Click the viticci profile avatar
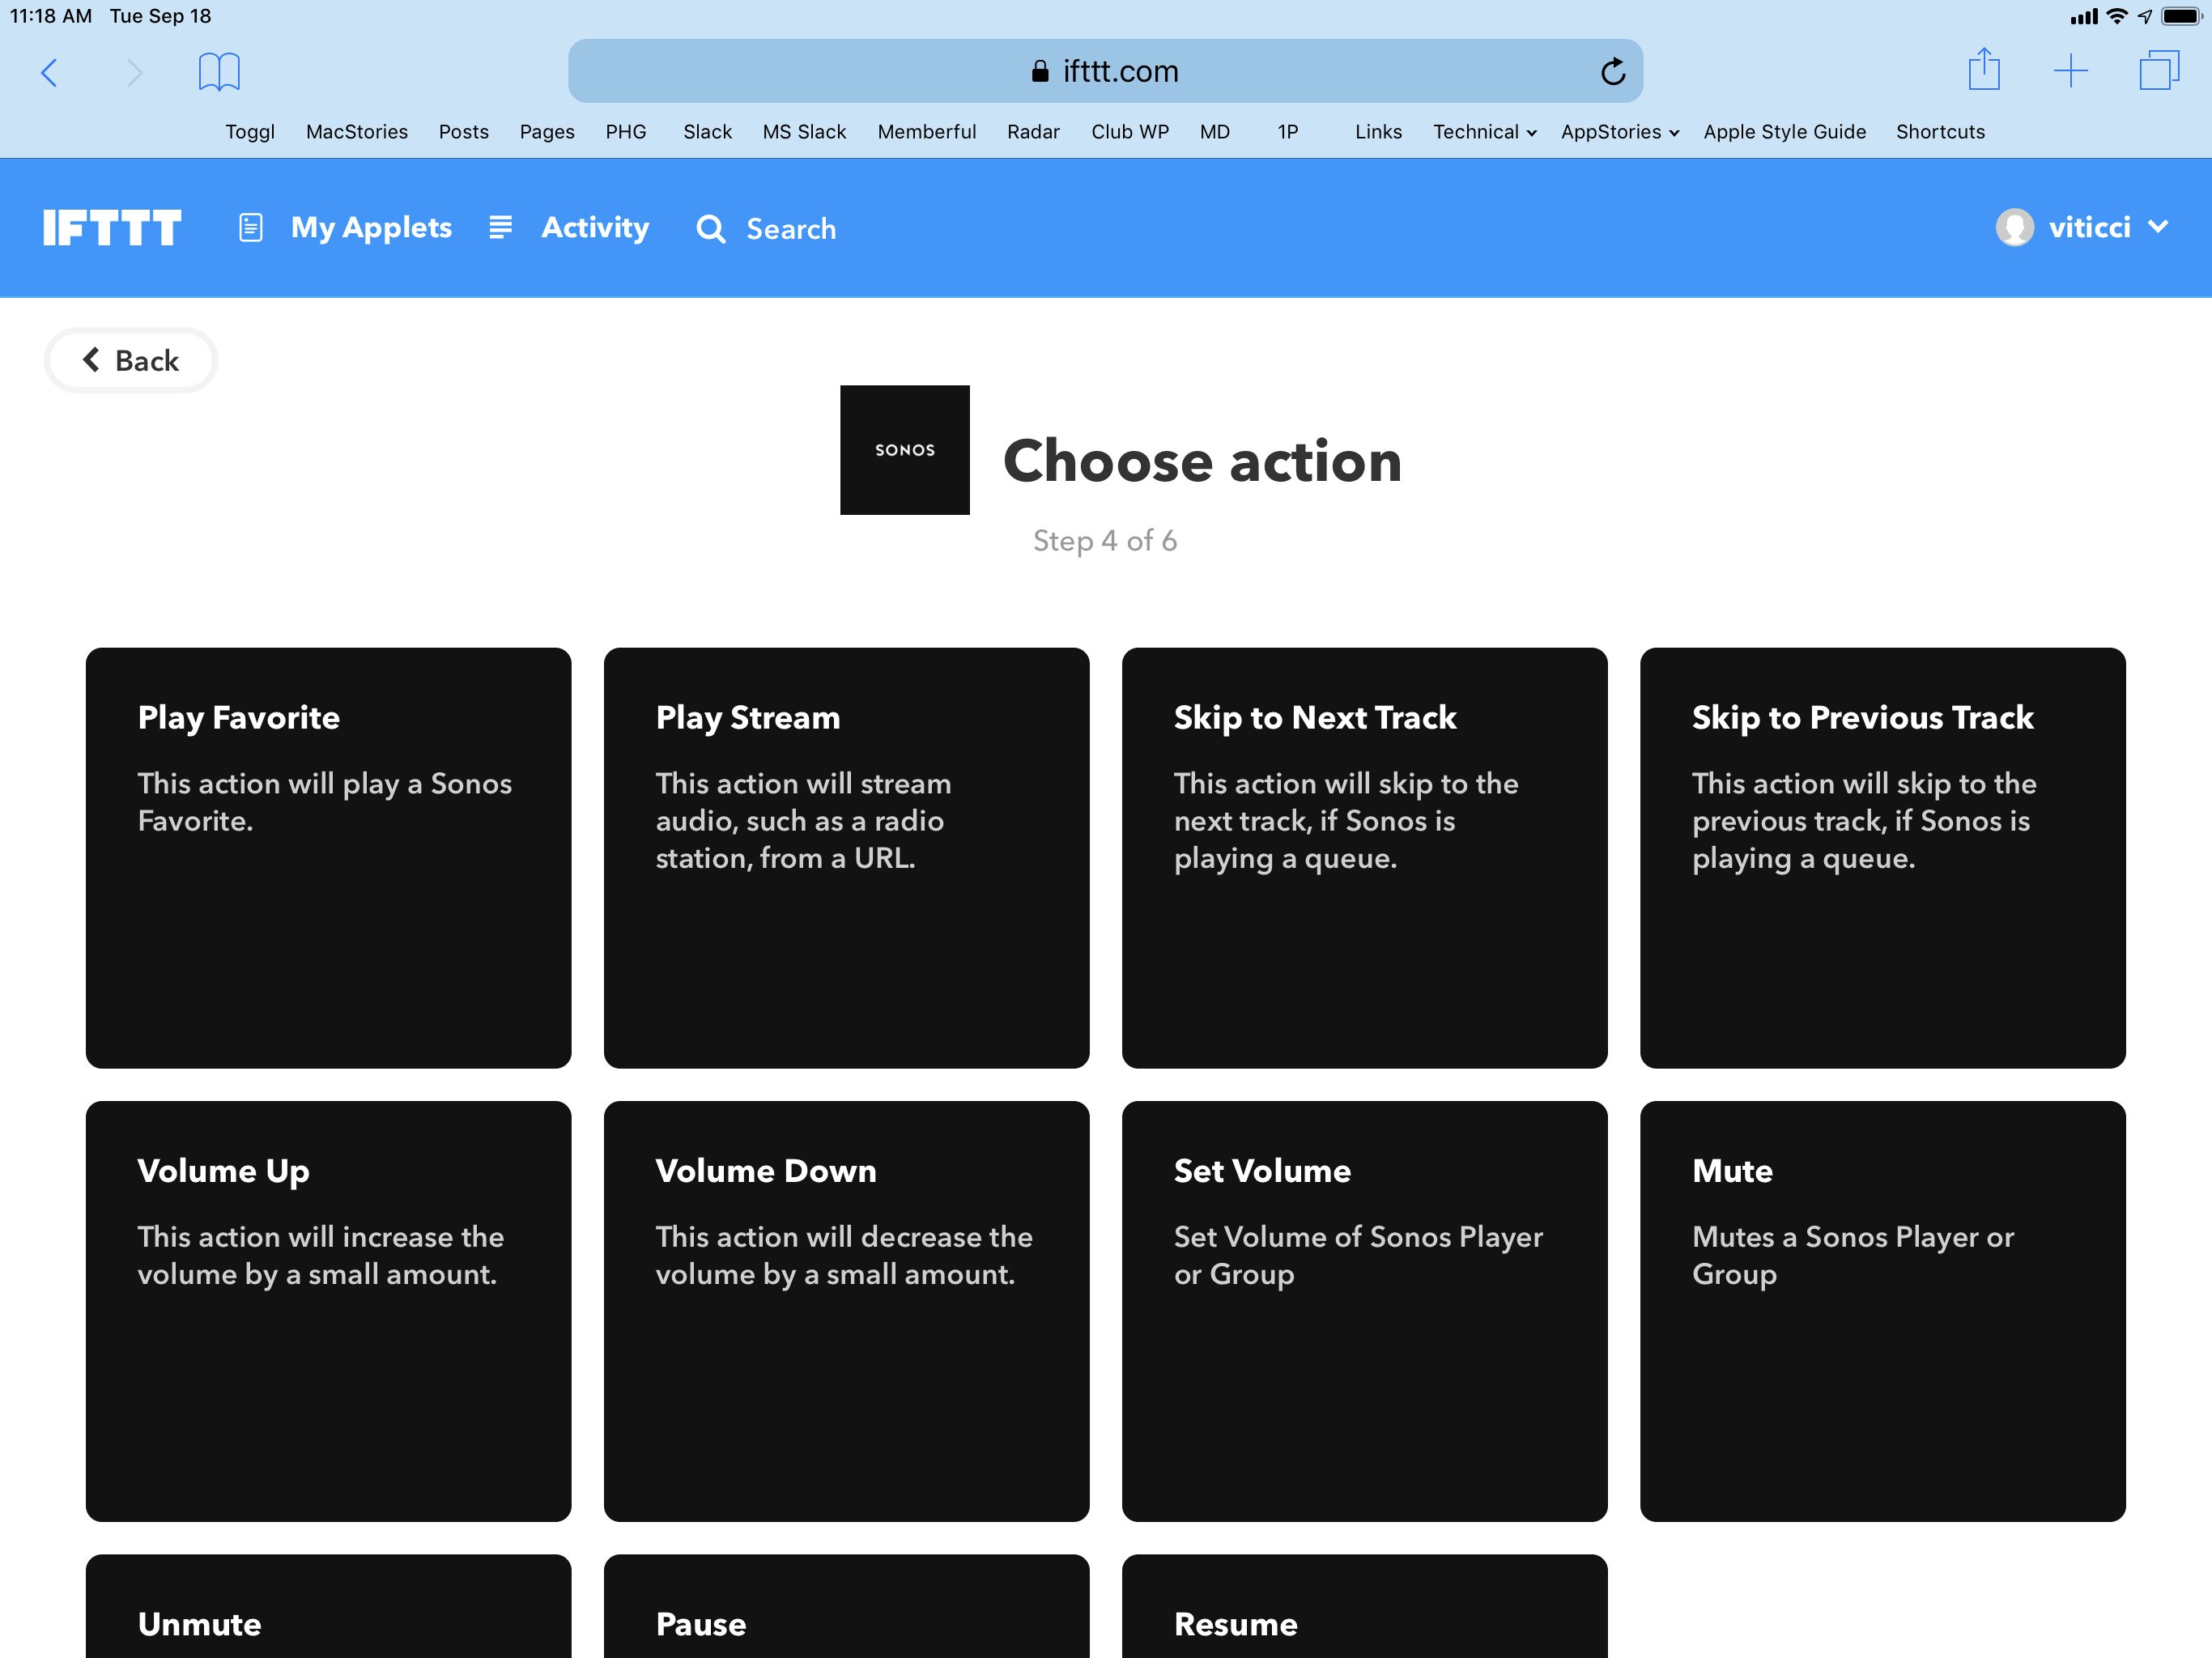Viewport: 2212px width, 1658px height. (2014, 227)
